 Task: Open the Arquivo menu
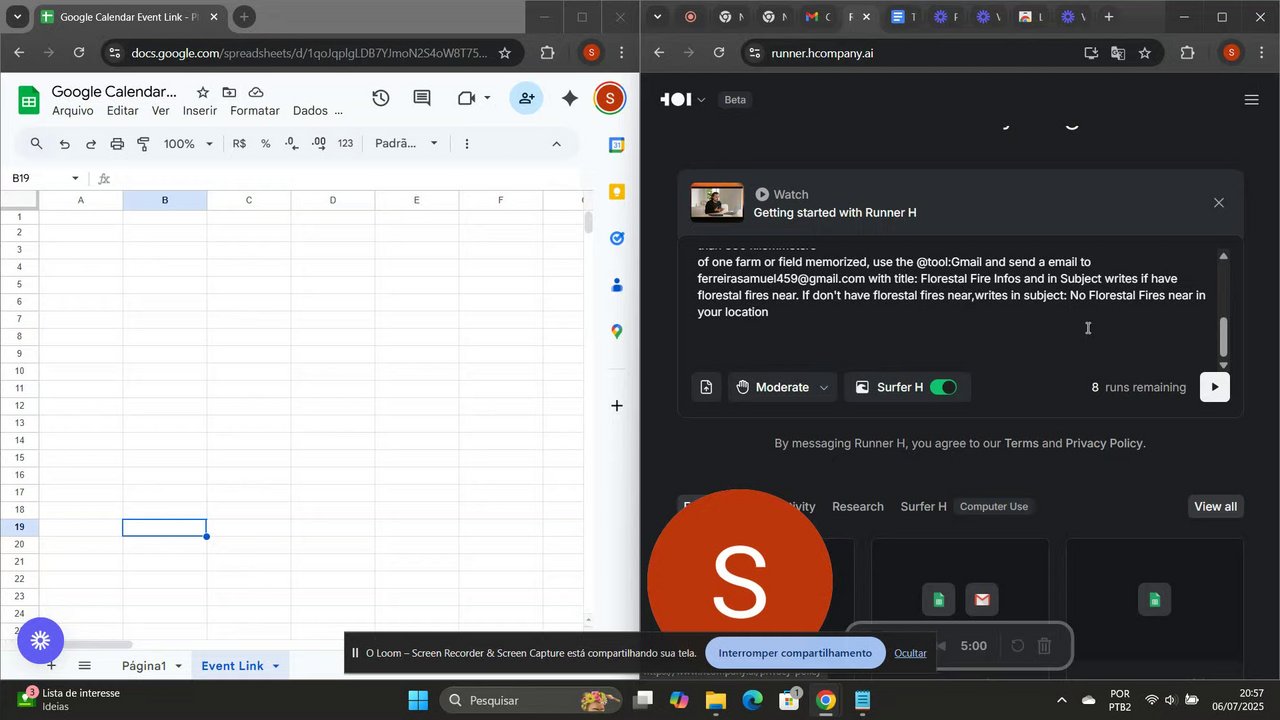[73, 111]
